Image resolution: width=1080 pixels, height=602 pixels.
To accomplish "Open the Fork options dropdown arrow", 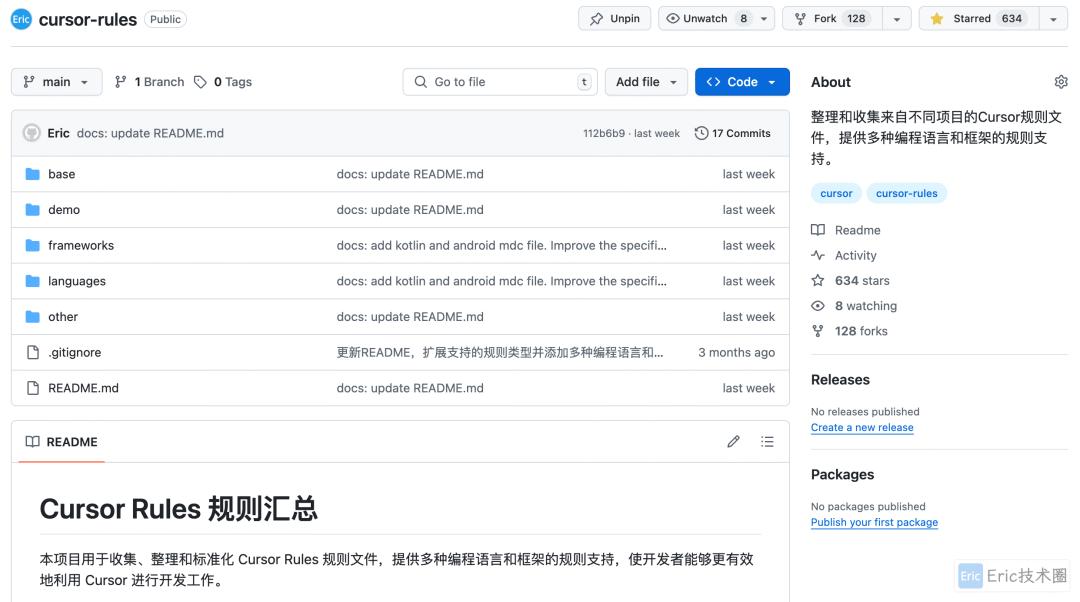I will pos(896,18).
